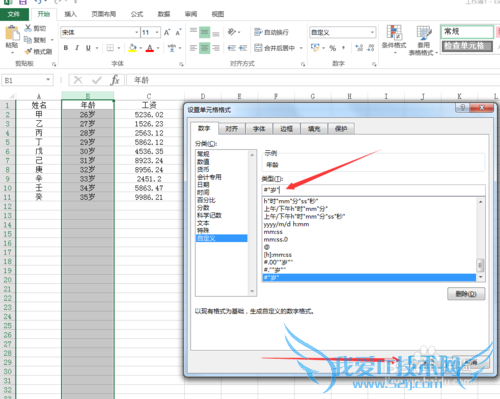500x399 pixels.
Task: Toggle Wrap Text (自动换行)
Action: coord(271,32)
